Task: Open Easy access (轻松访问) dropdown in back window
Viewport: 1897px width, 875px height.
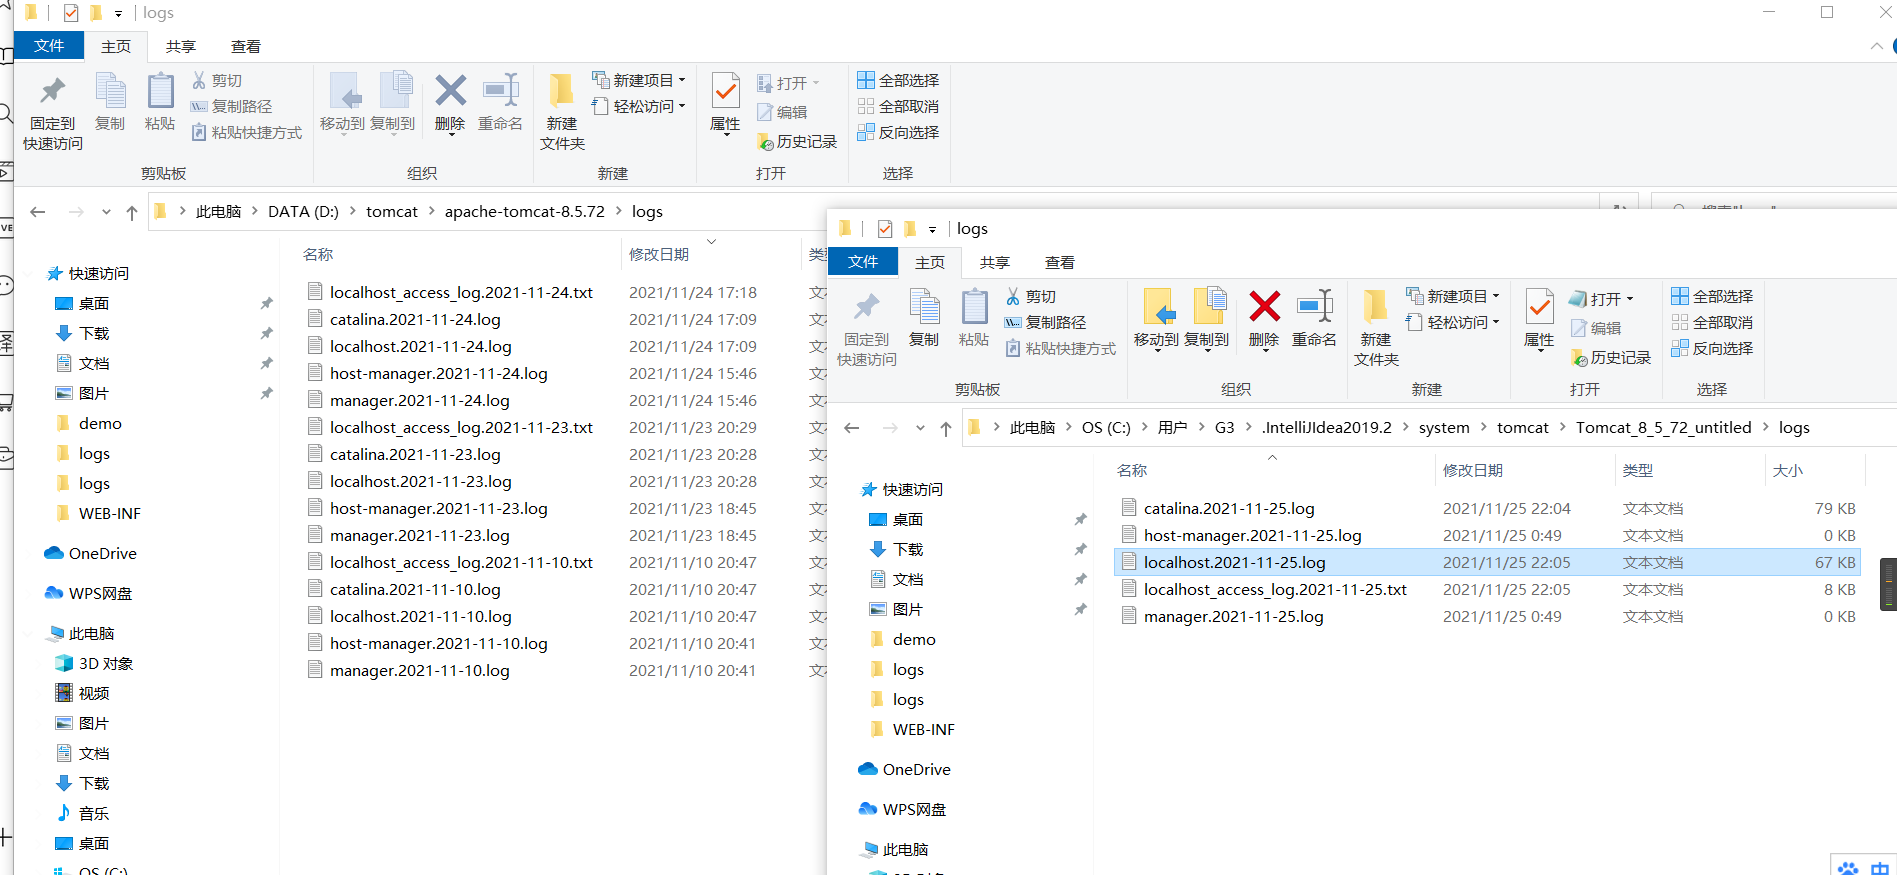Action: tap(640, 106)
